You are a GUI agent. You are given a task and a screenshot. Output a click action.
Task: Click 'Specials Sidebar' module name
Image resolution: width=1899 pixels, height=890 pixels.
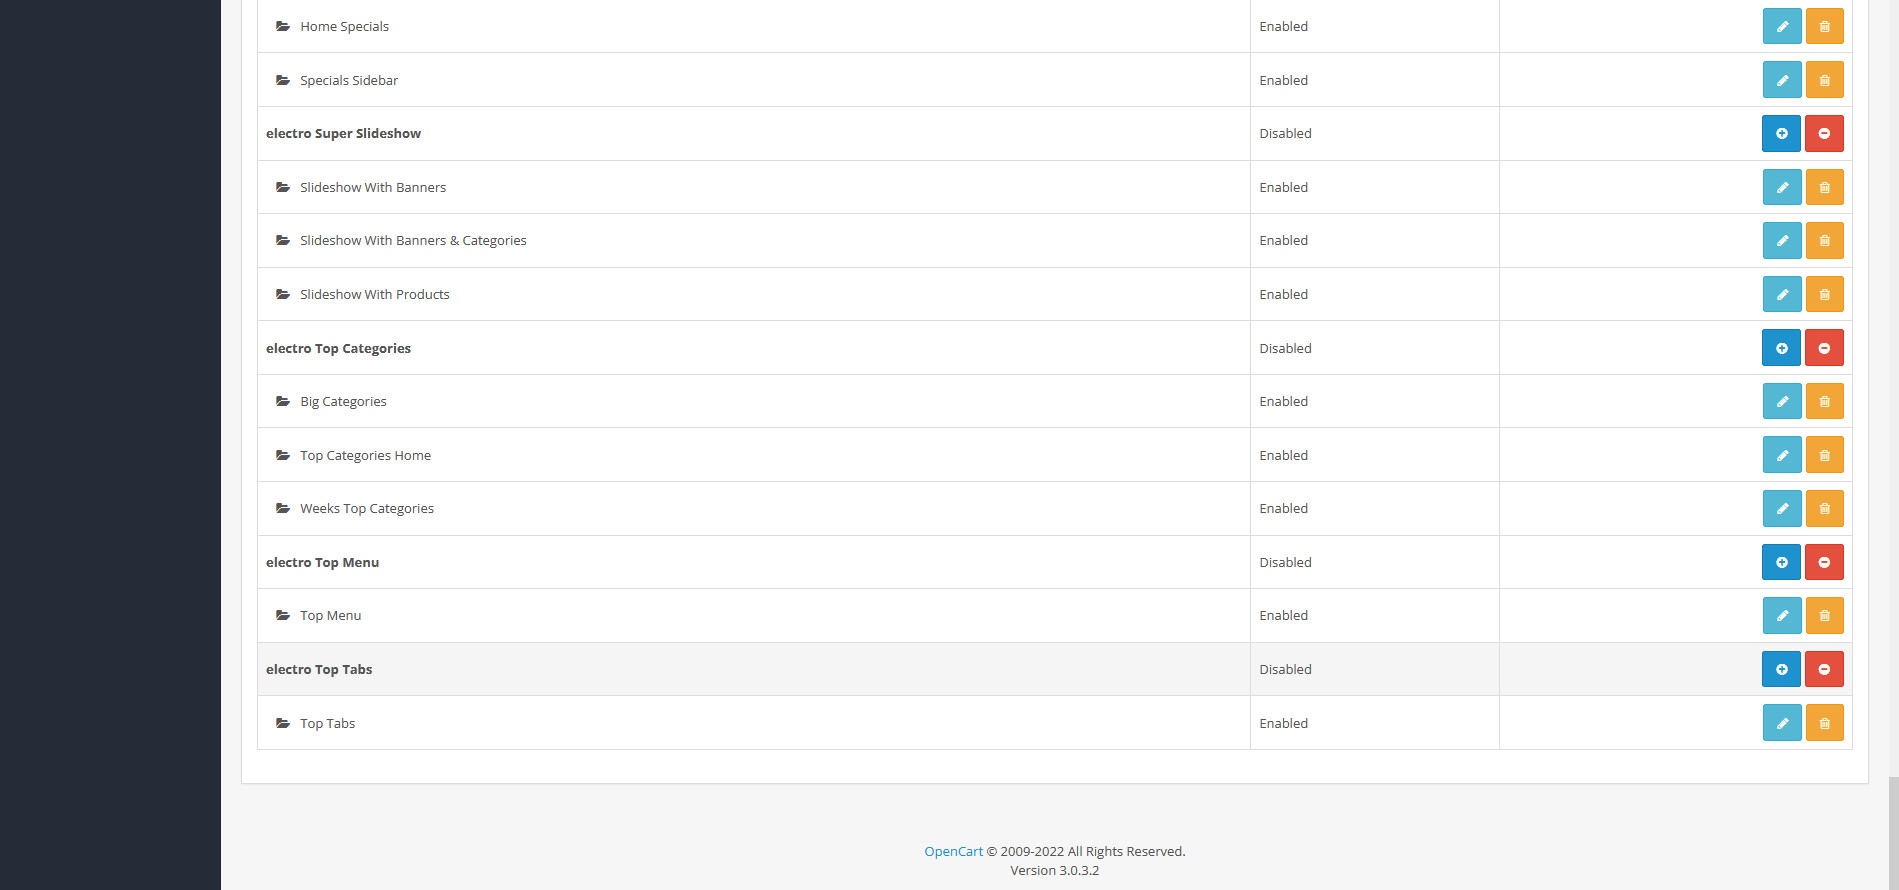pyautogui.click(x=349, y=80)
